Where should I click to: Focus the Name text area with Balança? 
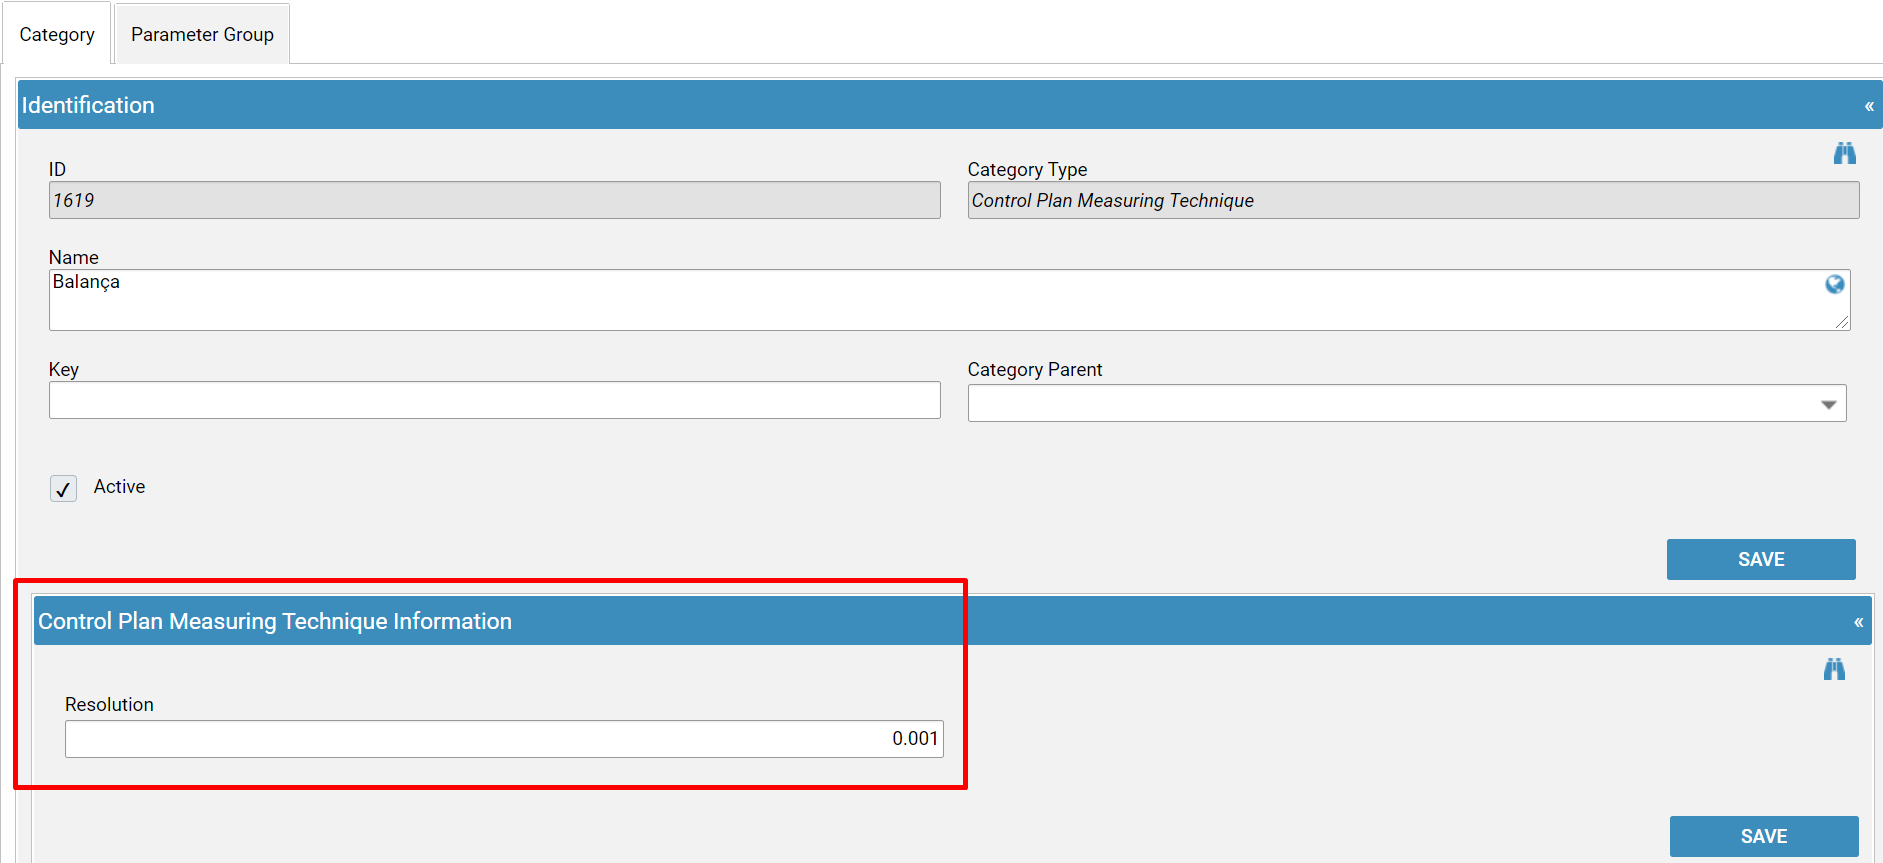click(x=950, y=299)
